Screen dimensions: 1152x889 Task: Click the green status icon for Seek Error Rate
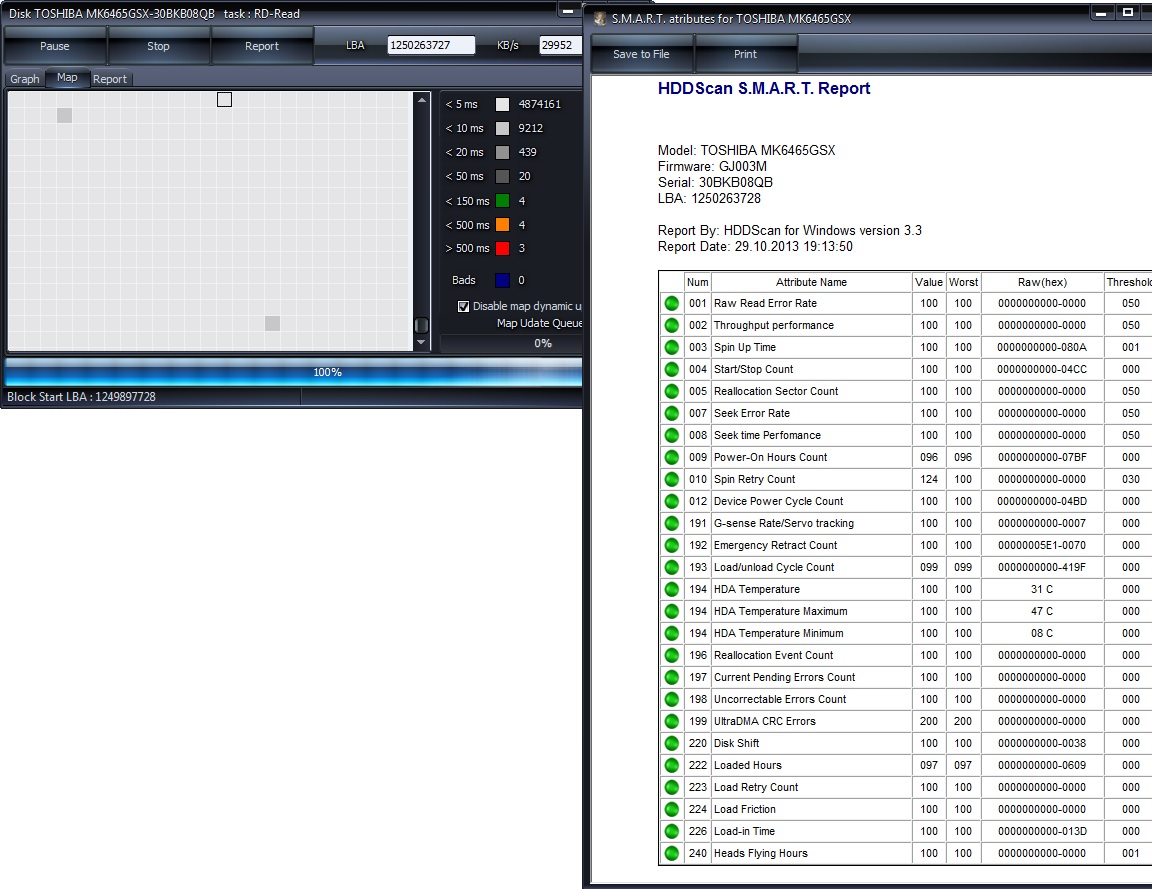(672, 414)
